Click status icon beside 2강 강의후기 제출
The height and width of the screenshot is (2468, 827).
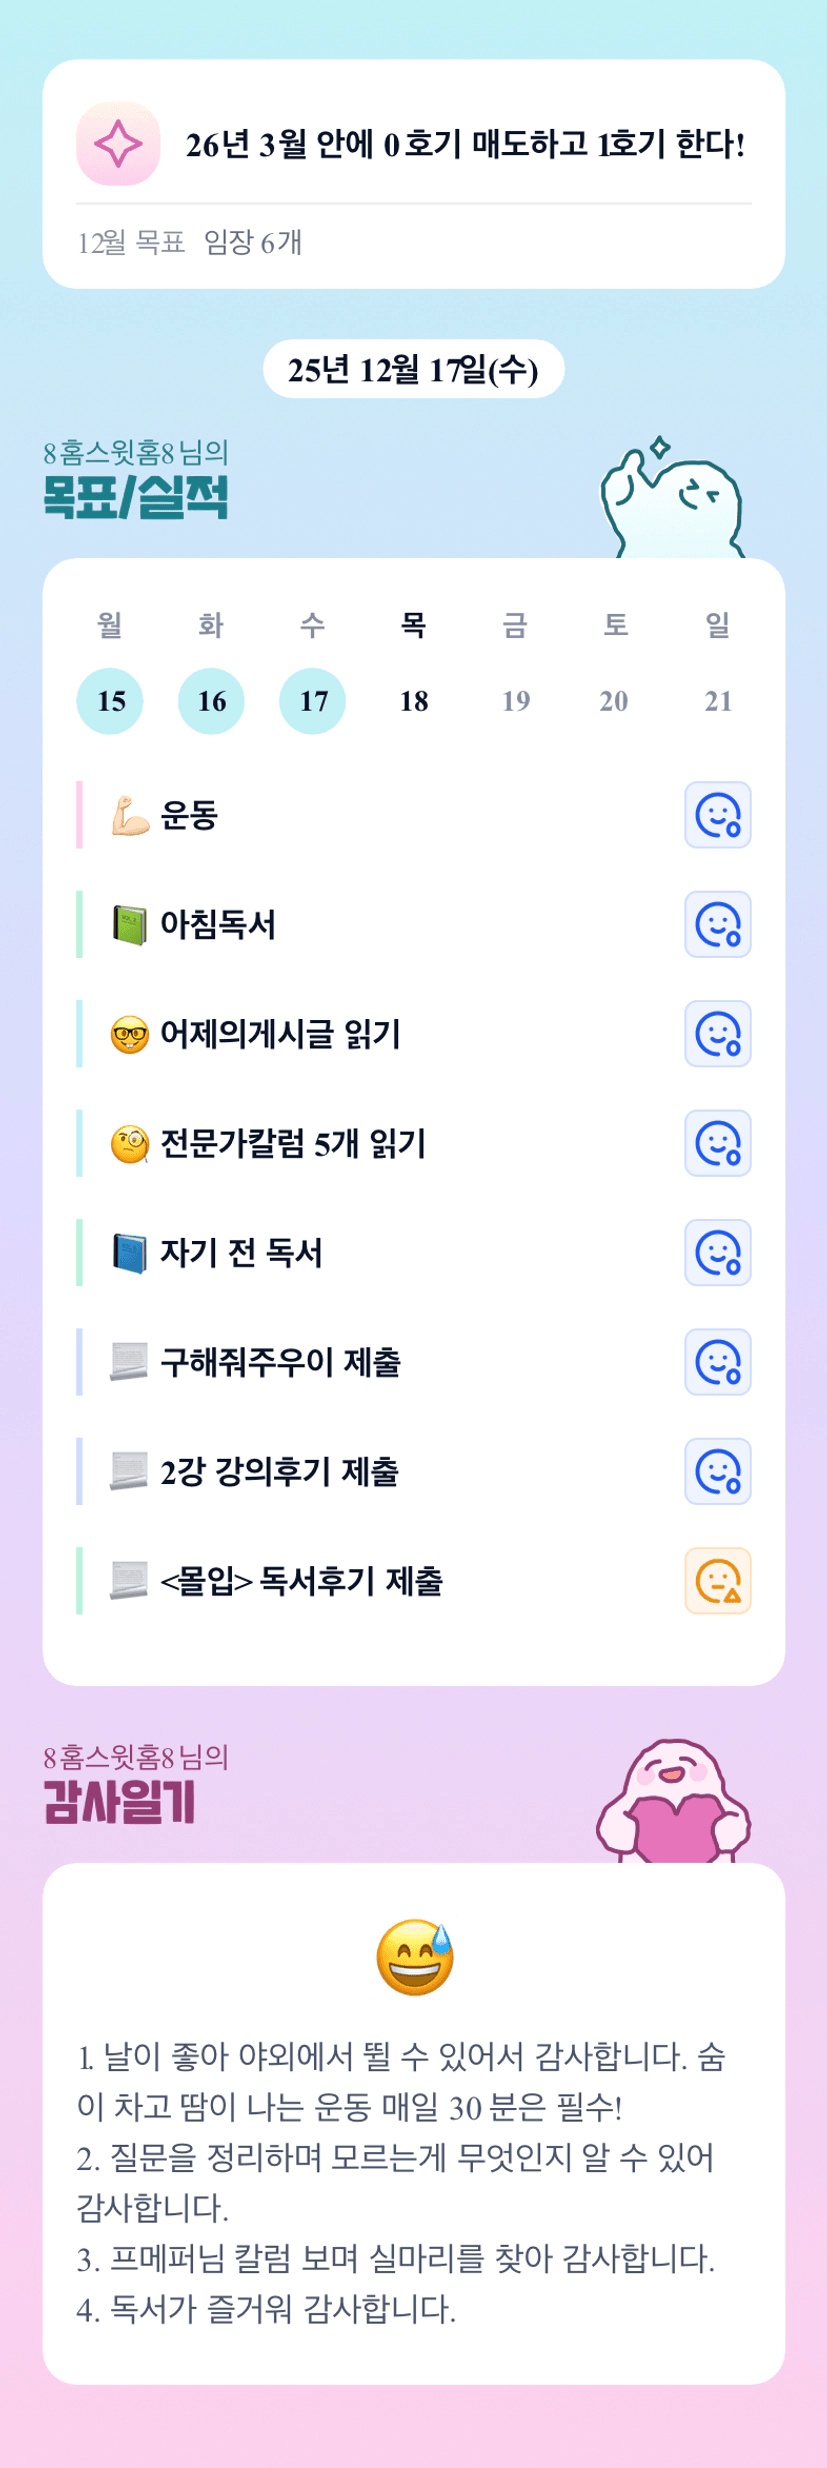click(x=717, y=1471)
